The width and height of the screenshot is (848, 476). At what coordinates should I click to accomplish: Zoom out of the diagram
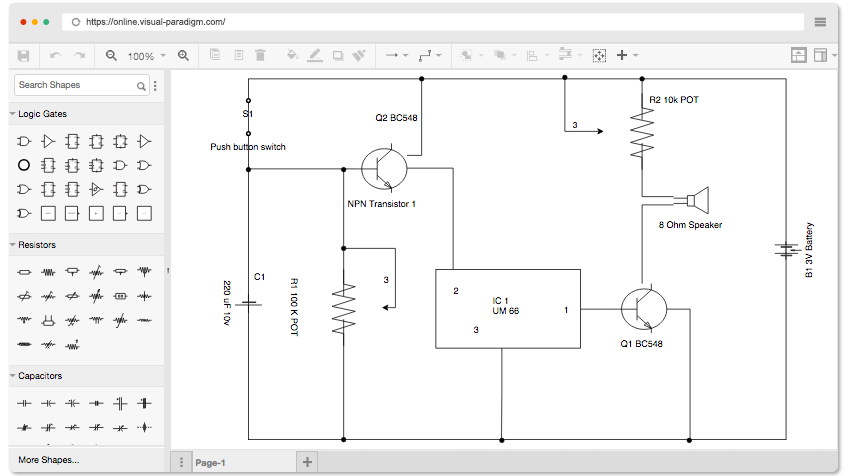[111, 55]
